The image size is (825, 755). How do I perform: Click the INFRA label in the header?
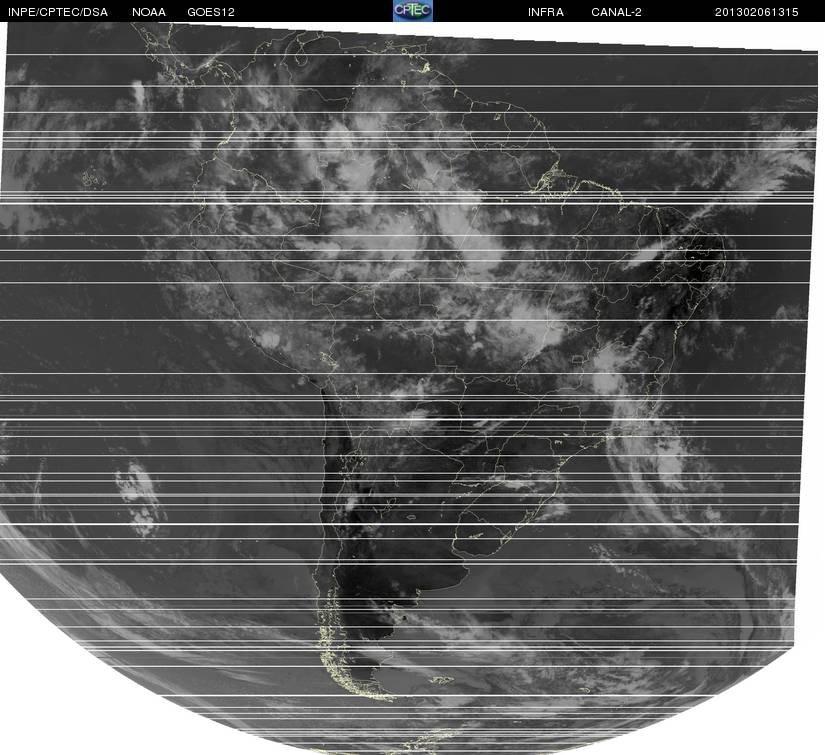(546, 12)
